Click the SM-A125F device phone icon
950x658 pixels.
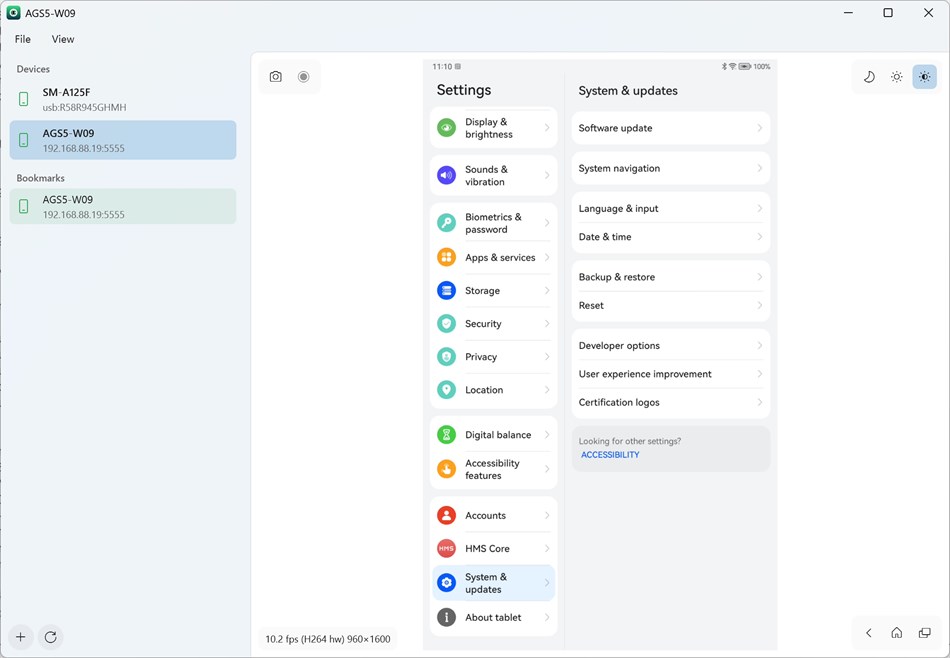pyautogui.click(x=24, y=99)
